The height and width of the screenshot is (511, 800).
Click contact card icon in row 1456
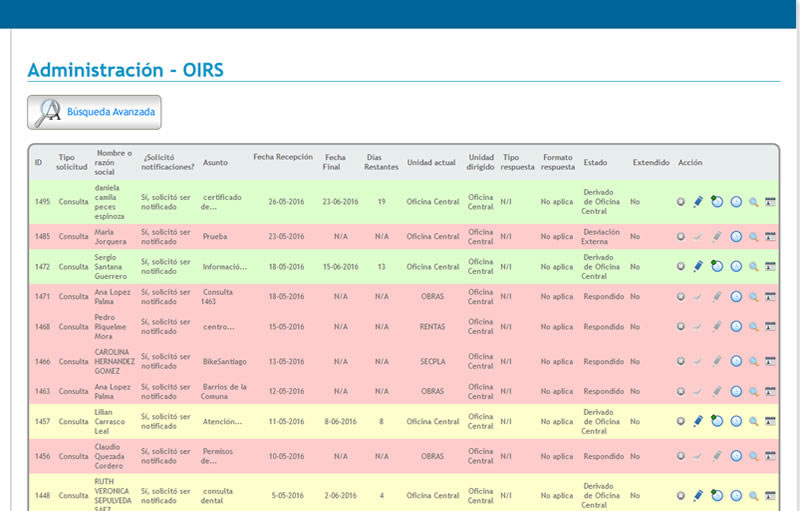770,456
